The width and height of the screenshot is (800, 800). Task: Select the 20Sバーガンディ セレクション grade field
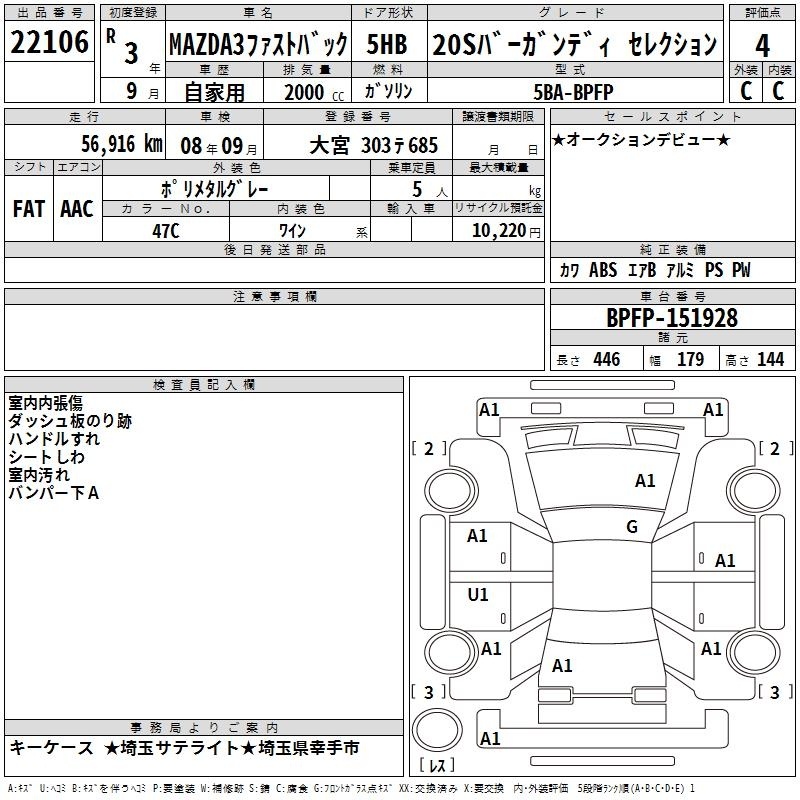[574, 45]
